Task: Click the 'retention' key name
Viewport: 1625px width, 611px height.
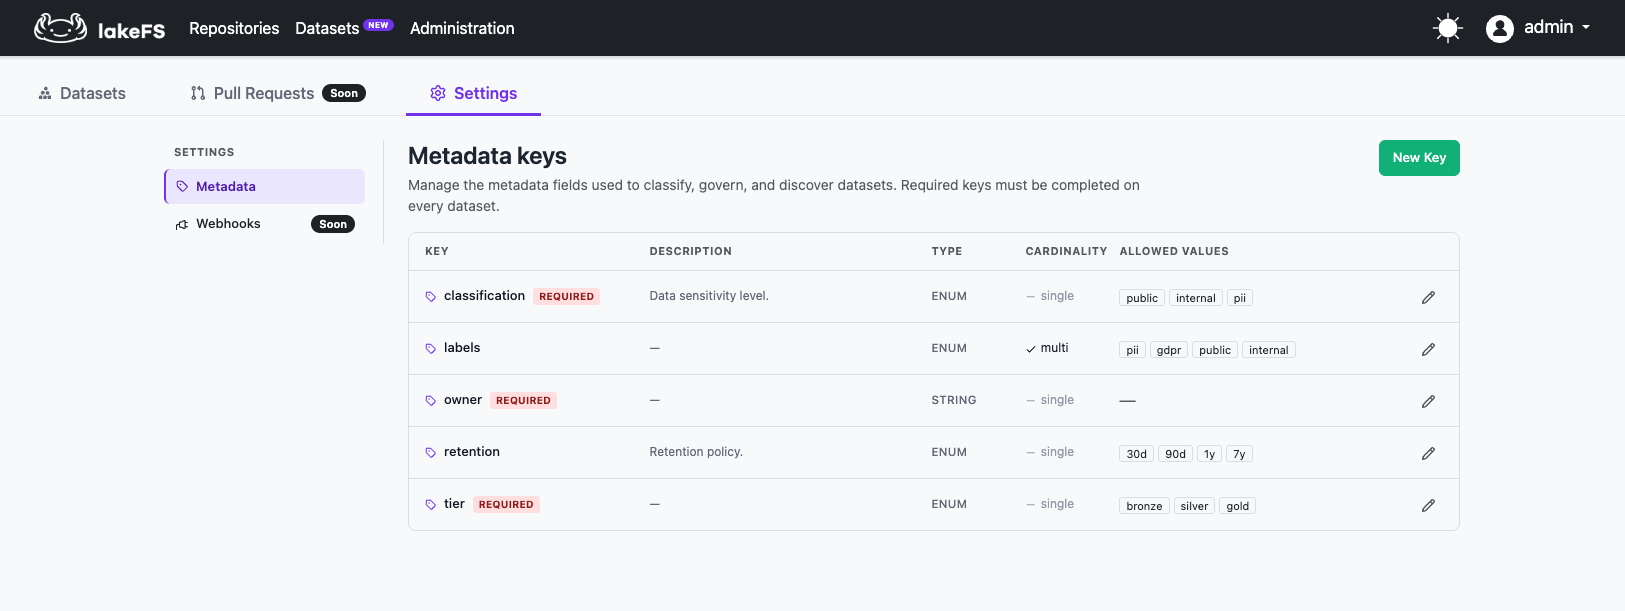Action: [x=472, y=452]
